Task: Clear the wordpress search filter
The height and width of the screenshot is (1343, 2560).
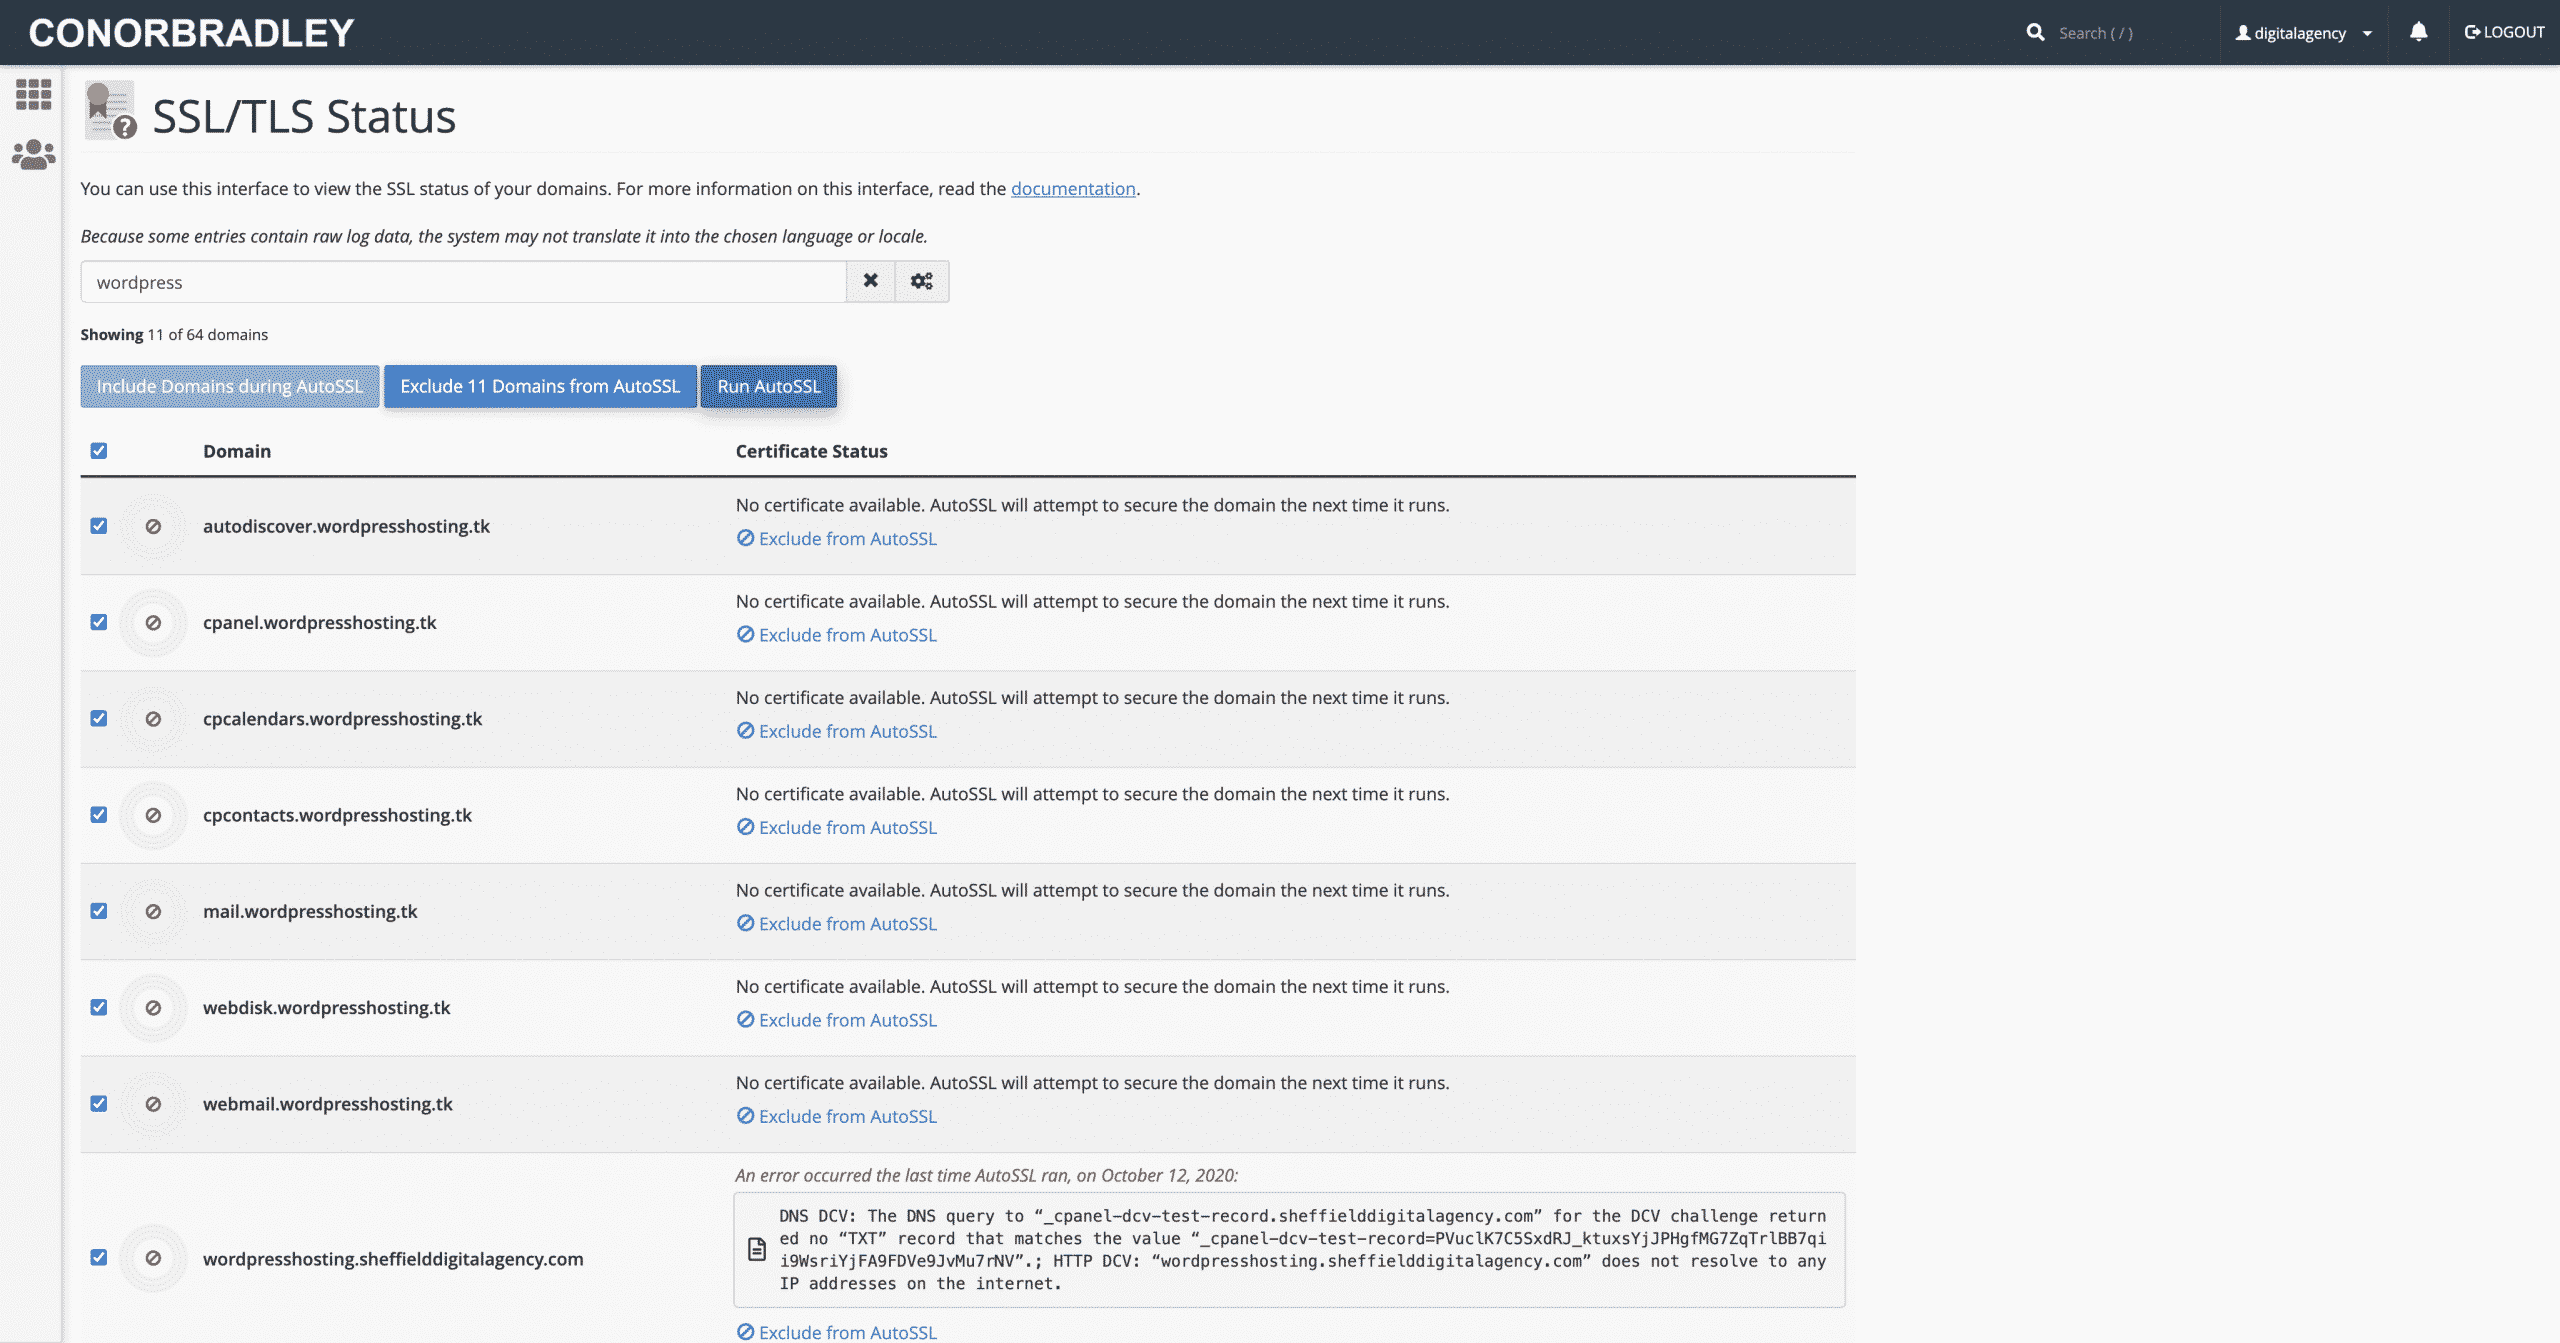Action: pyautogui.click(x=870, y=281)
